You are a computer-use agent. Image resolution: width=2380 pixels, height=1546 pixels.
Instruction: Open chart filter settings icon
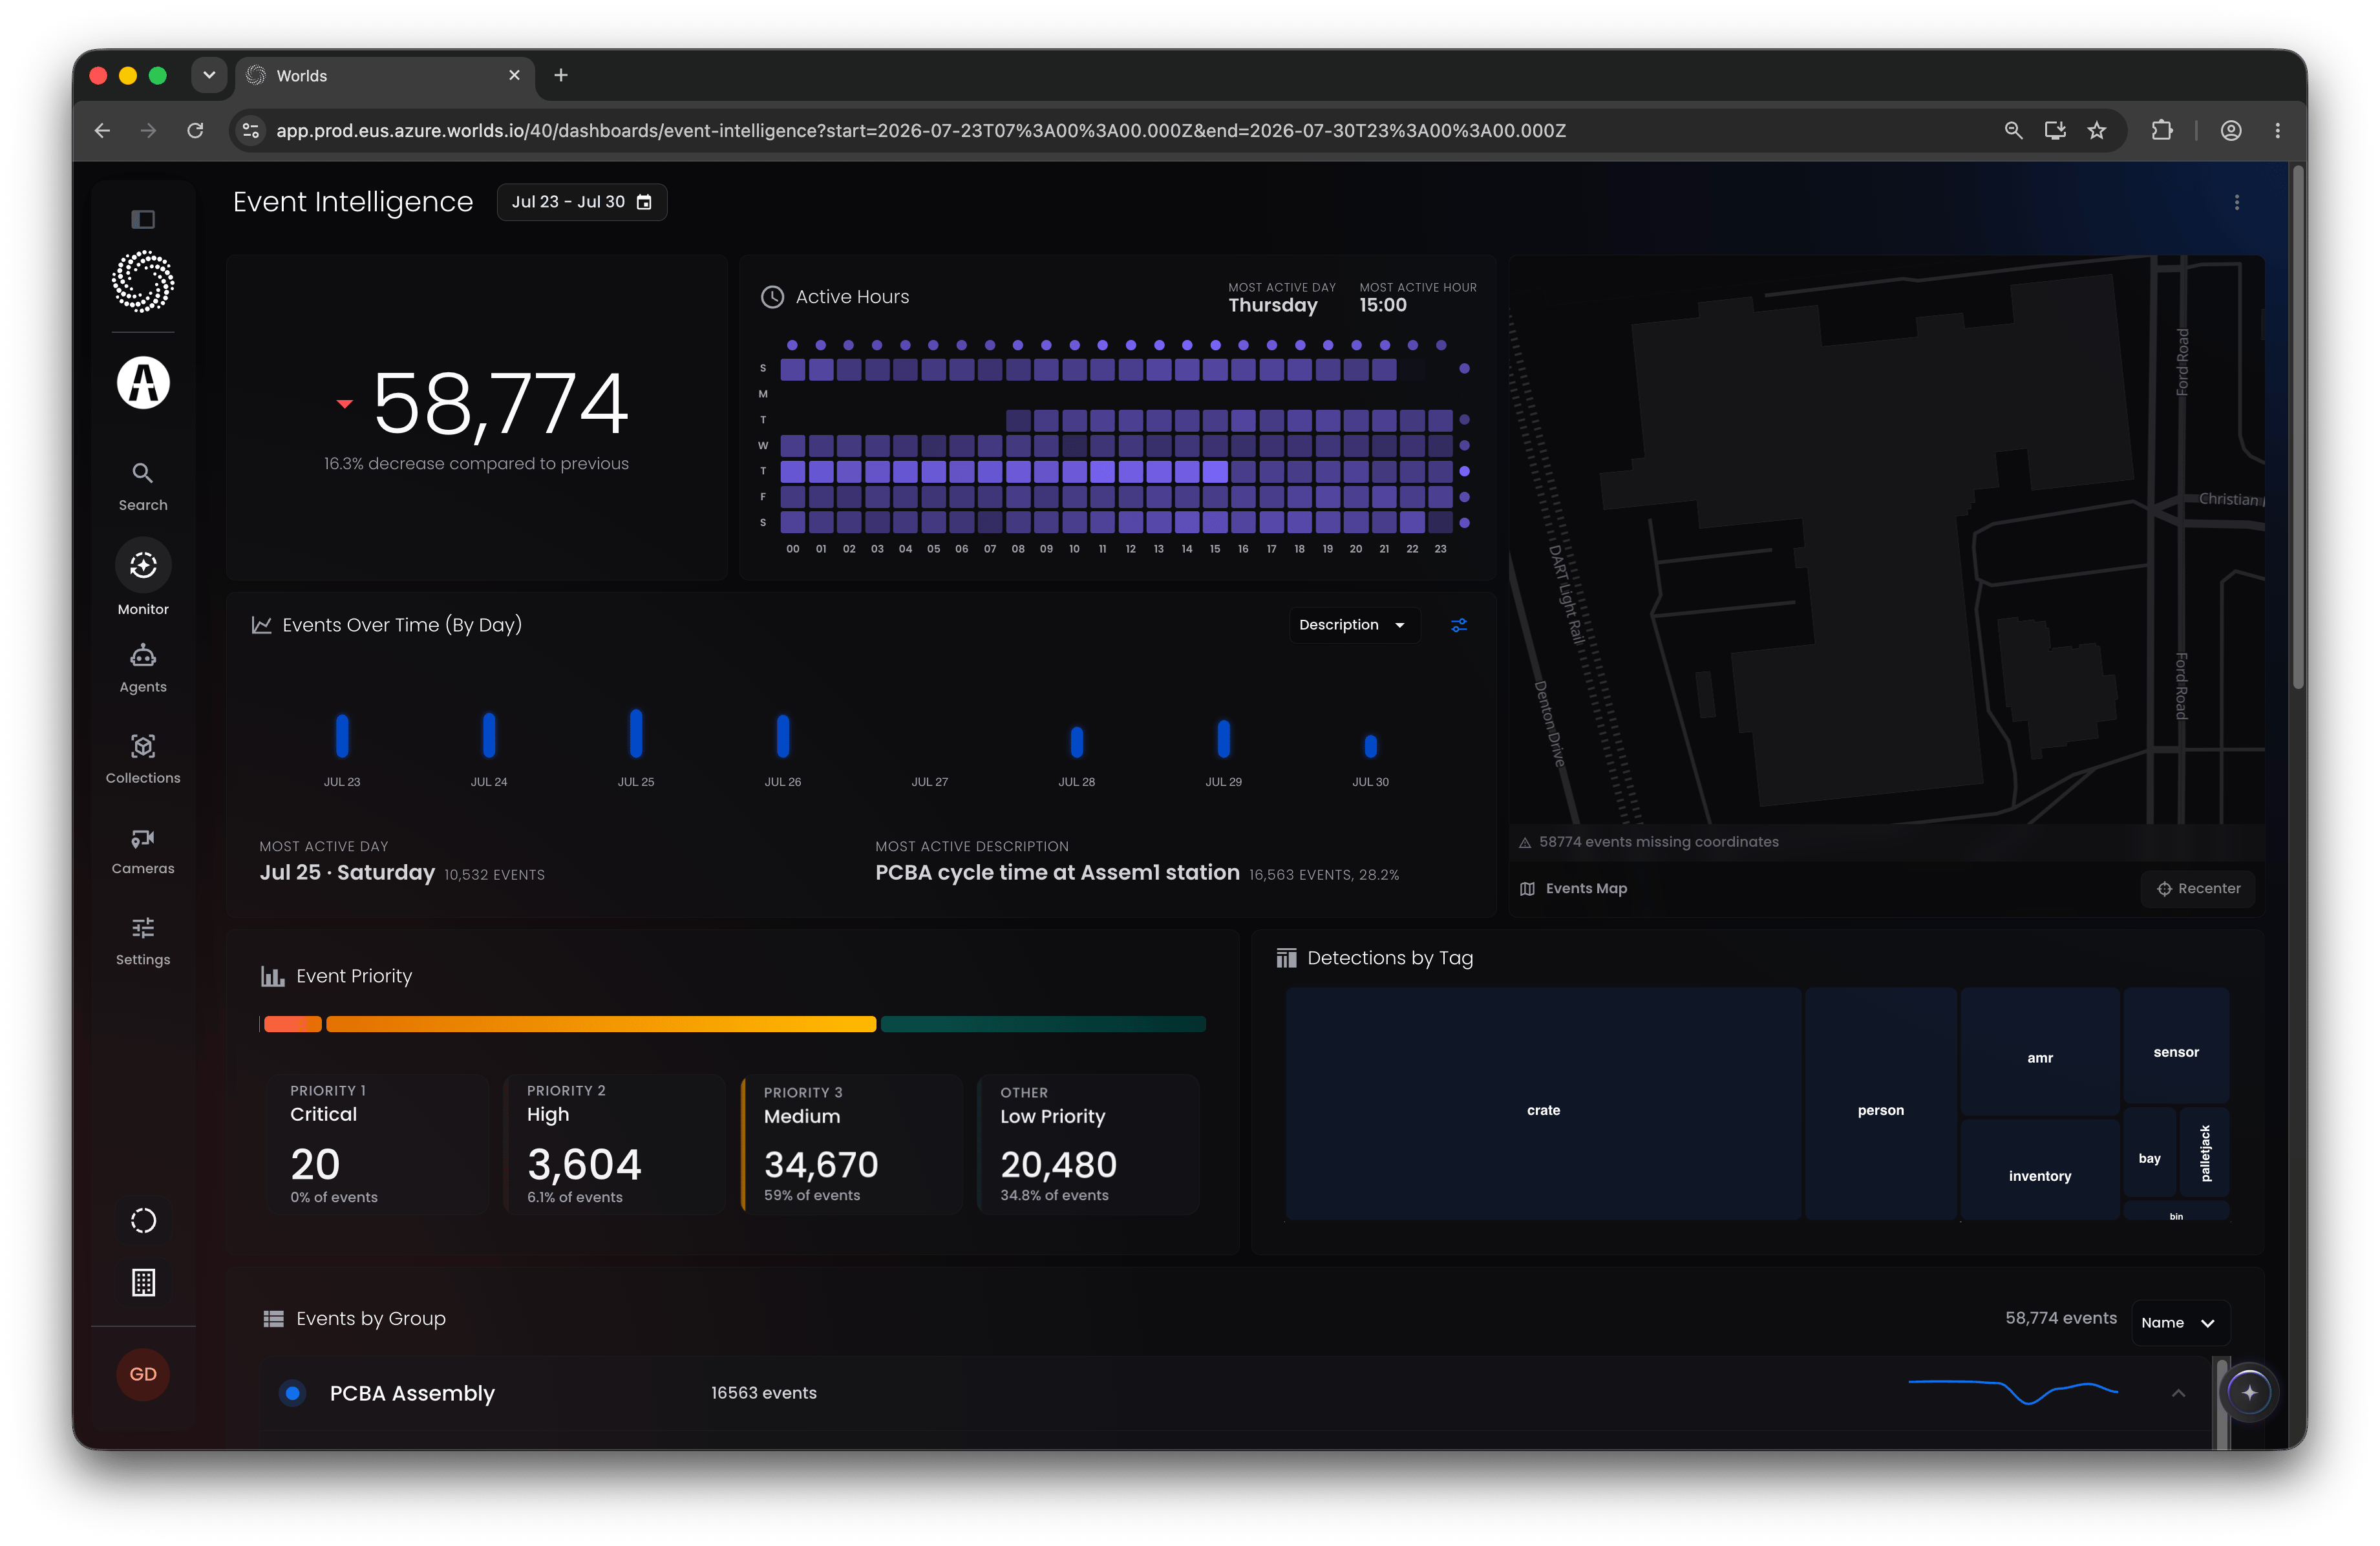(x=1459, y=625)
